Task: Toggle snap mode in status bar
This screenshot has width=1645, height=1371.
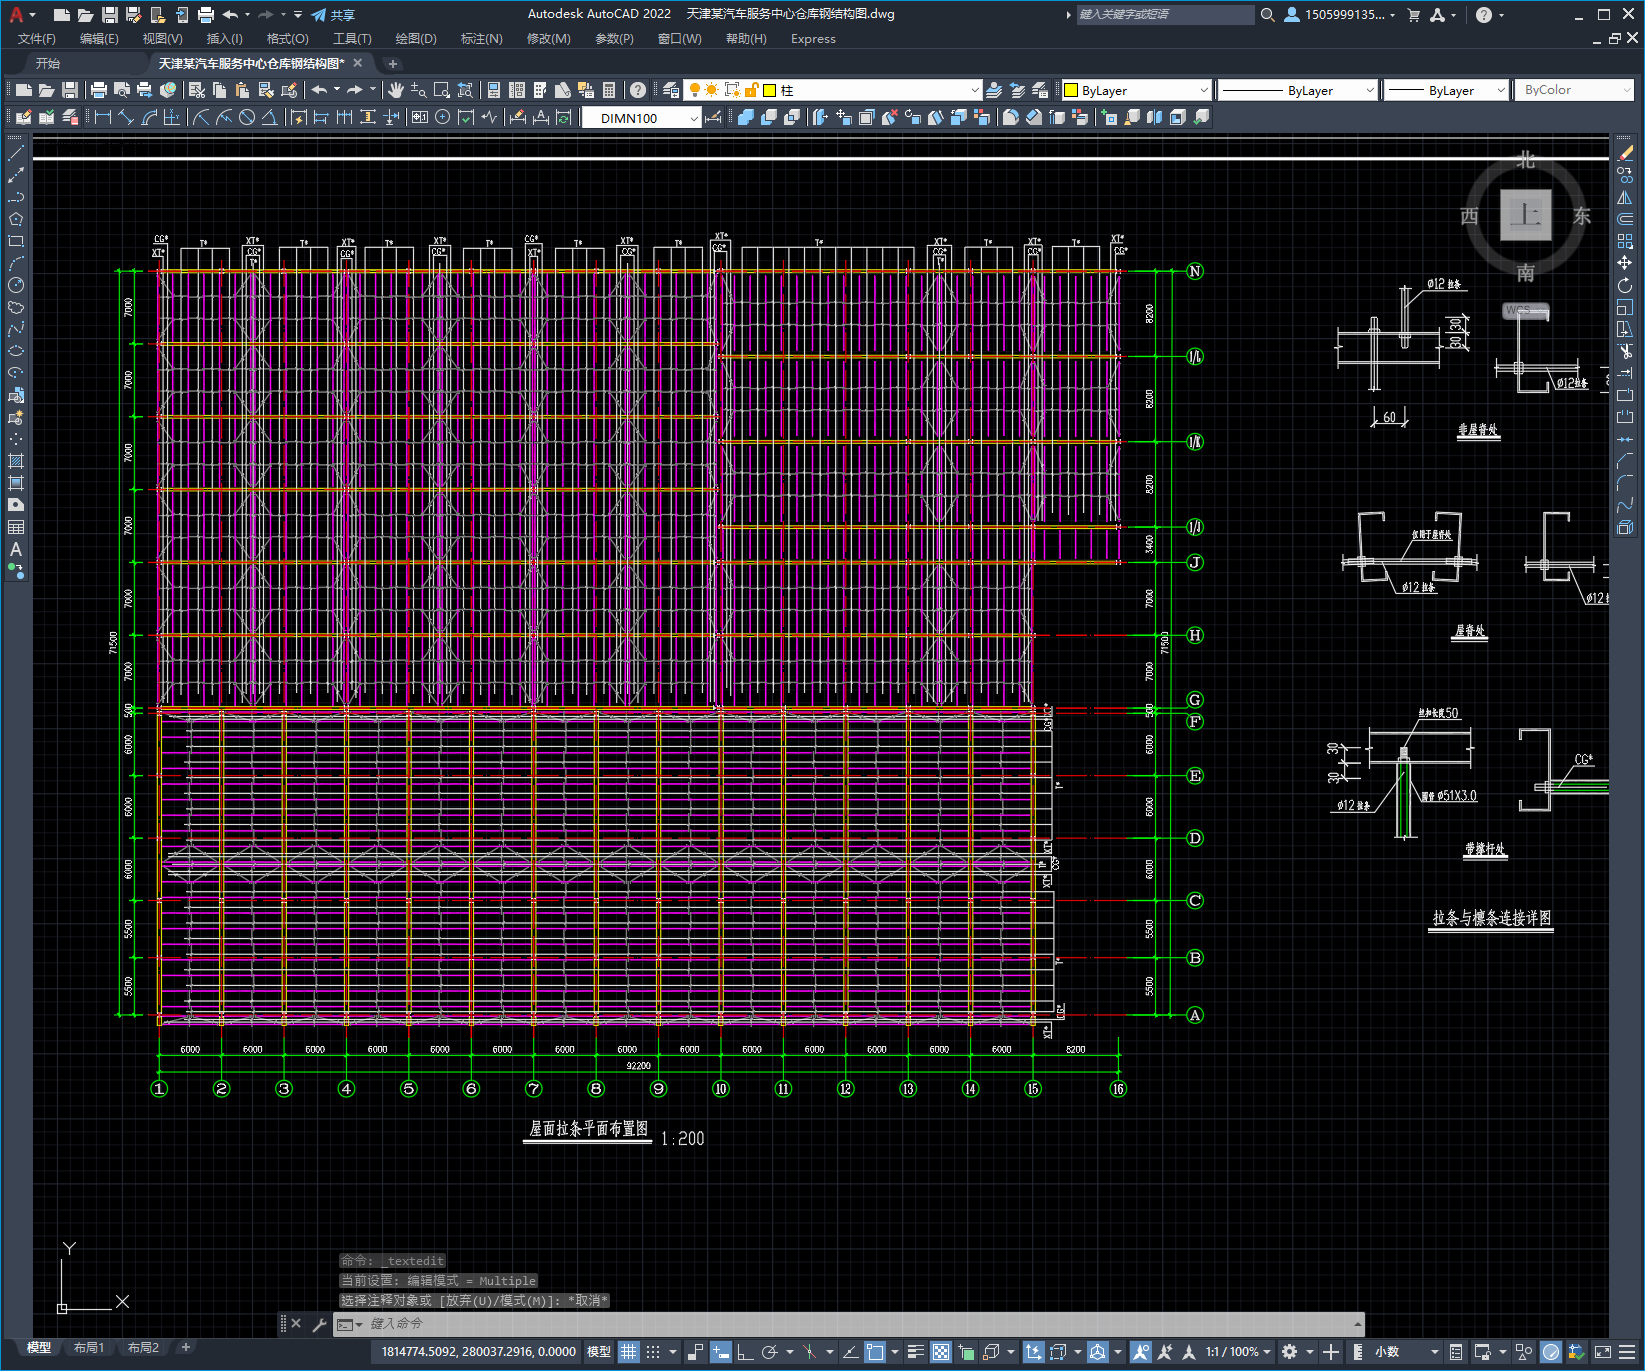Action: [653, 1352]
